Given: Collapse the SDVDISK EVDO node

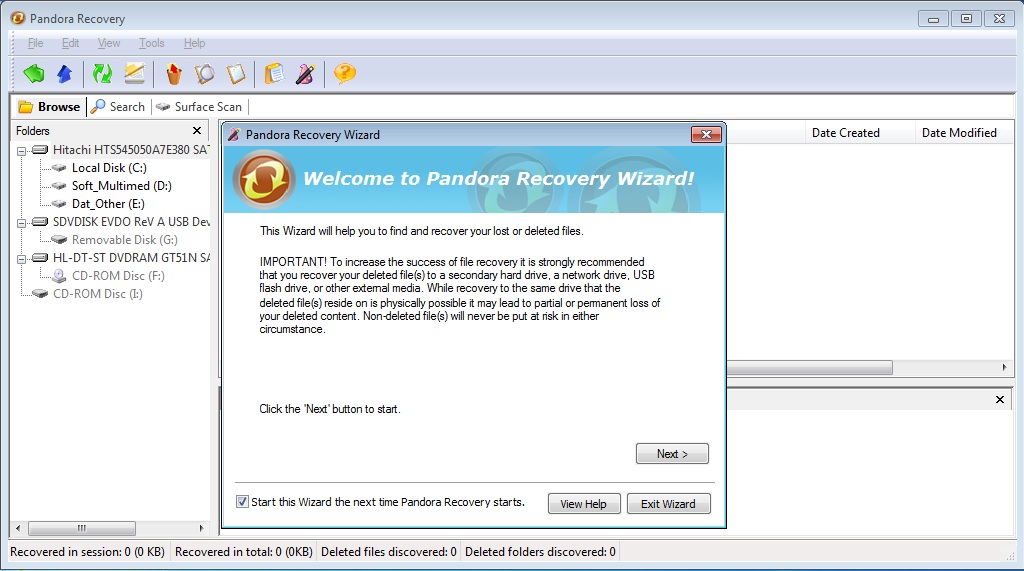Looking at the screenshot, I should point(22,223).
